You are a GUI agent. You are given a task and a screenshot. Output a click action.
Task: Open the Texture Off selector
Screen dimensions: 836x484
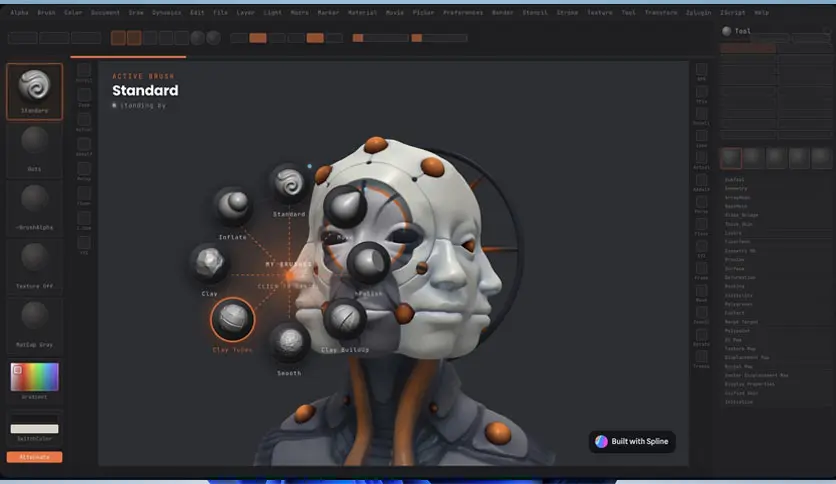pos(34,267)
